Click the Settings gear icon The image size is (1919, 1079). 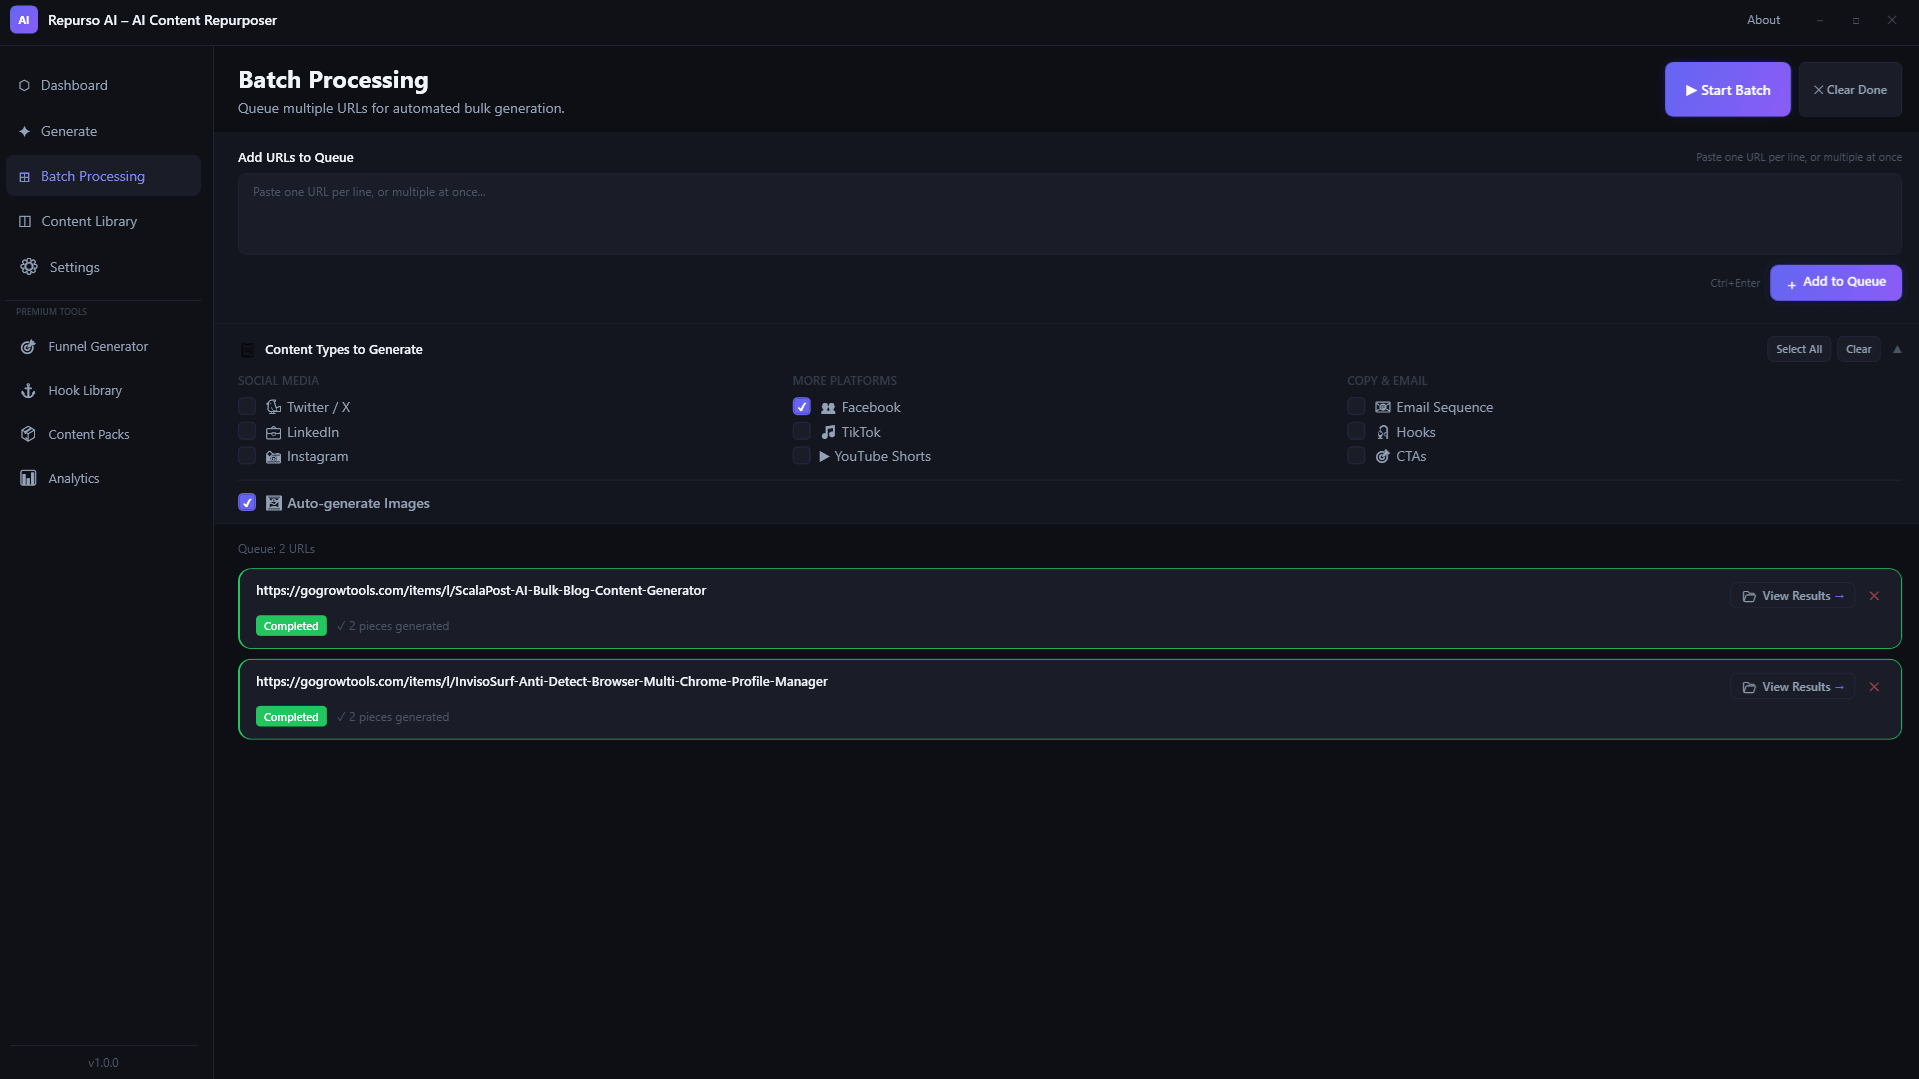[29, 267]
